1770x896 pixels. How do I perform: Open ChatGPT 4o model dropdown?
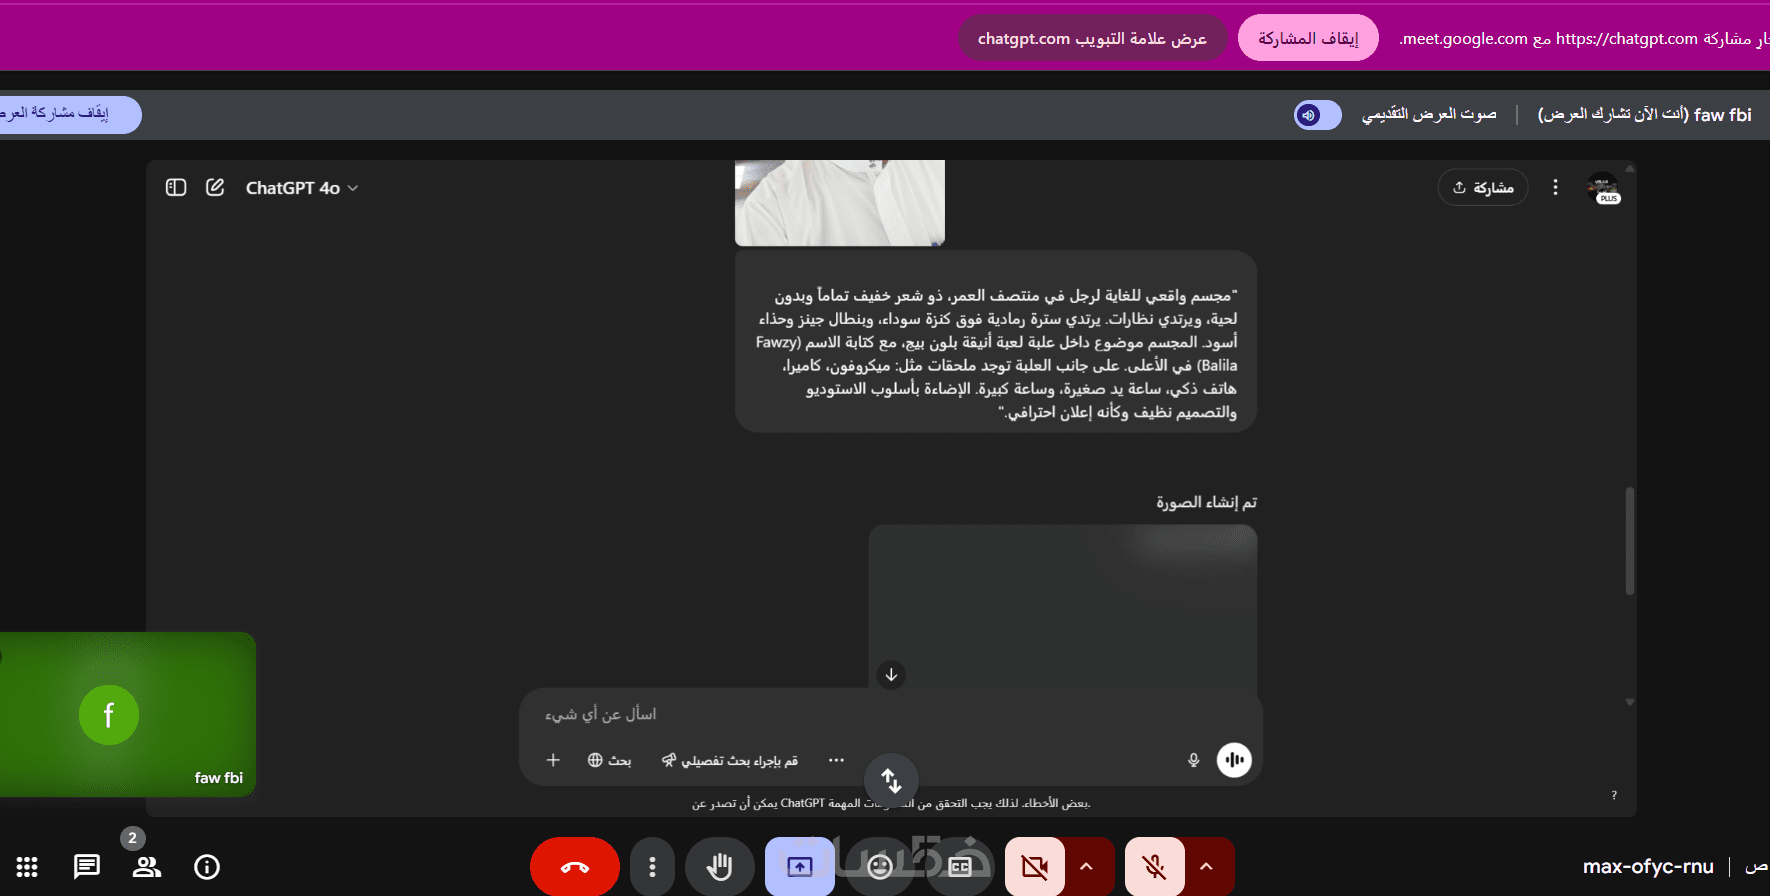(301, 188)
